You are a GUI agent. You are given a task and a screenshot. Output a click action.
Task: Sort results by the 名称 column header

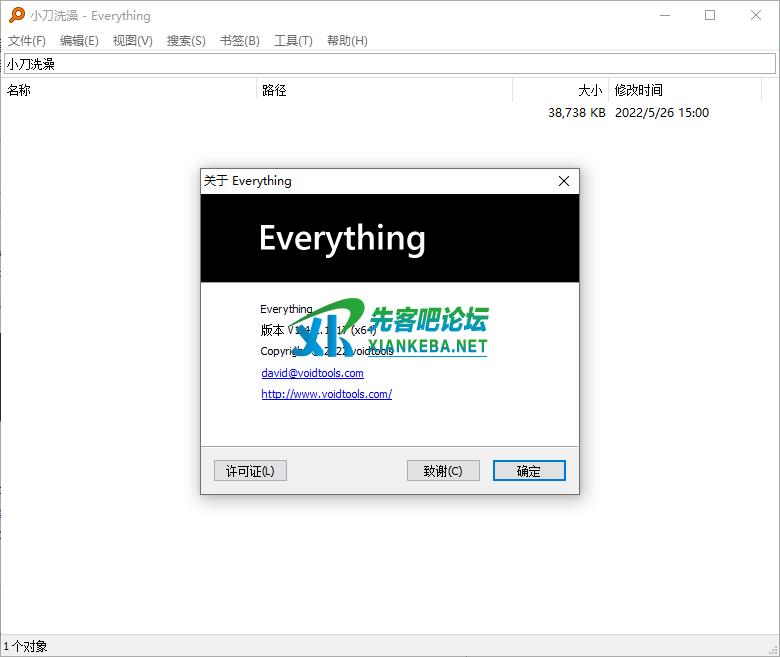128,90
